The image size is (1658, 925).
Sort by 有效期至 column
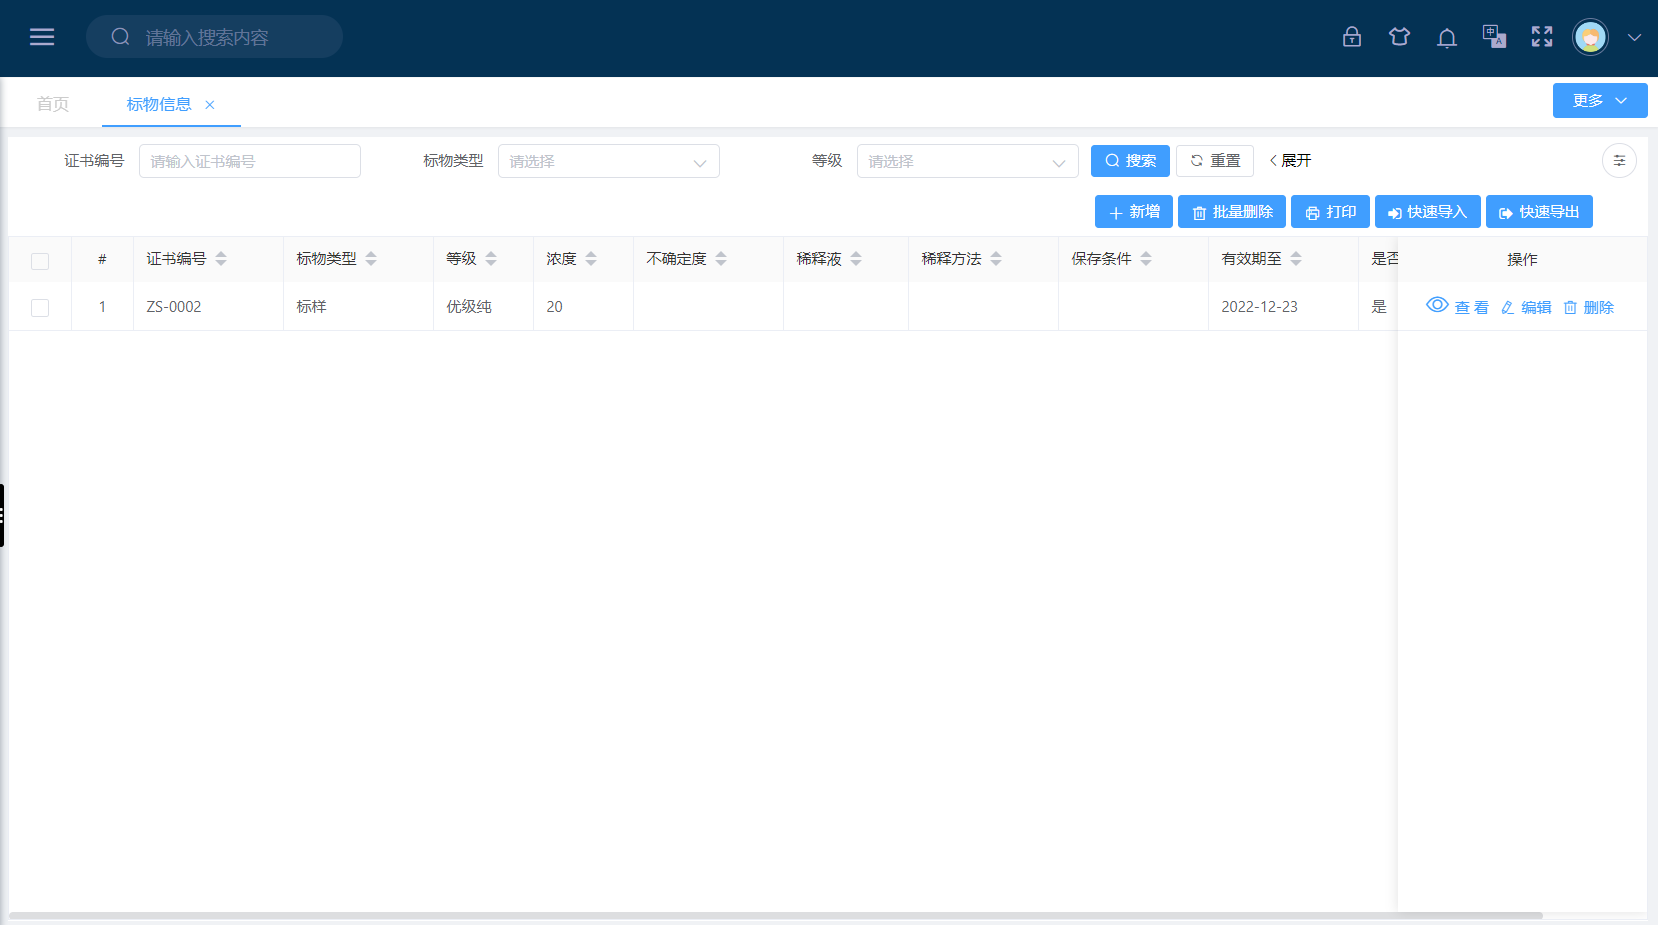point(1296,259)
